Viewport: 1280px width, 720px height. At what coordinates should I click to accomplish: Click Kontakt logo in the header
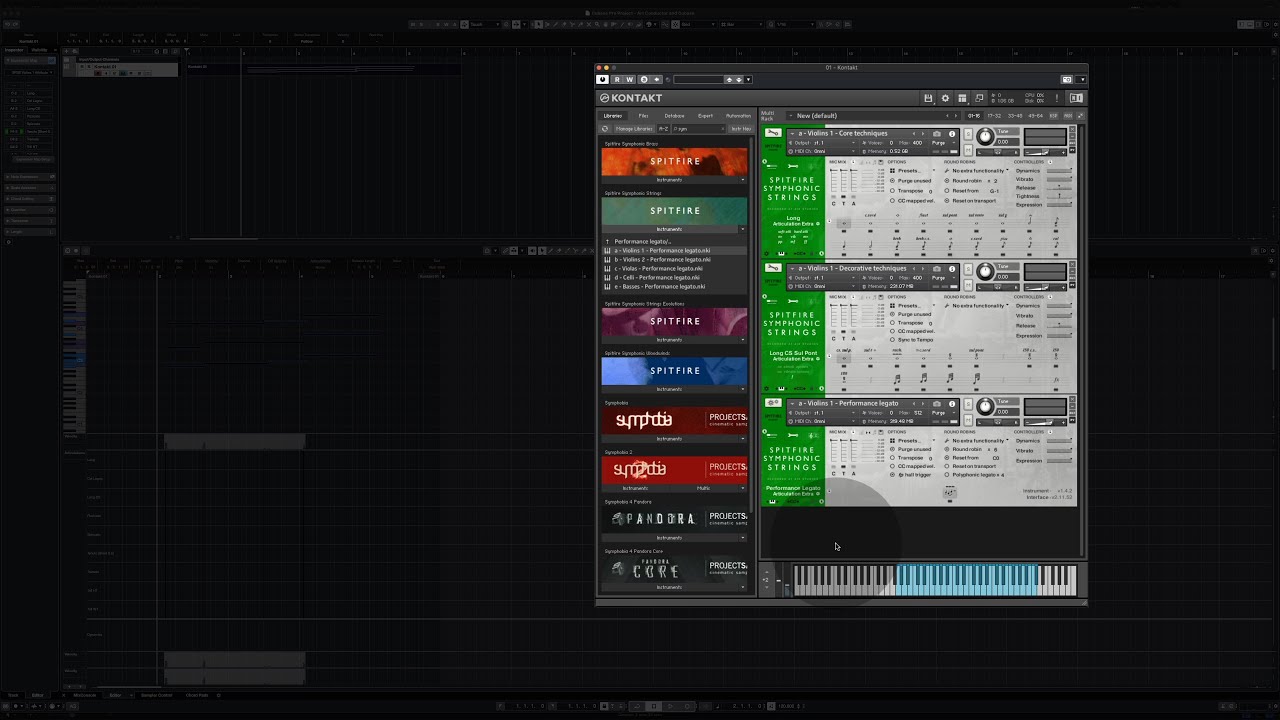coord(631,98)
